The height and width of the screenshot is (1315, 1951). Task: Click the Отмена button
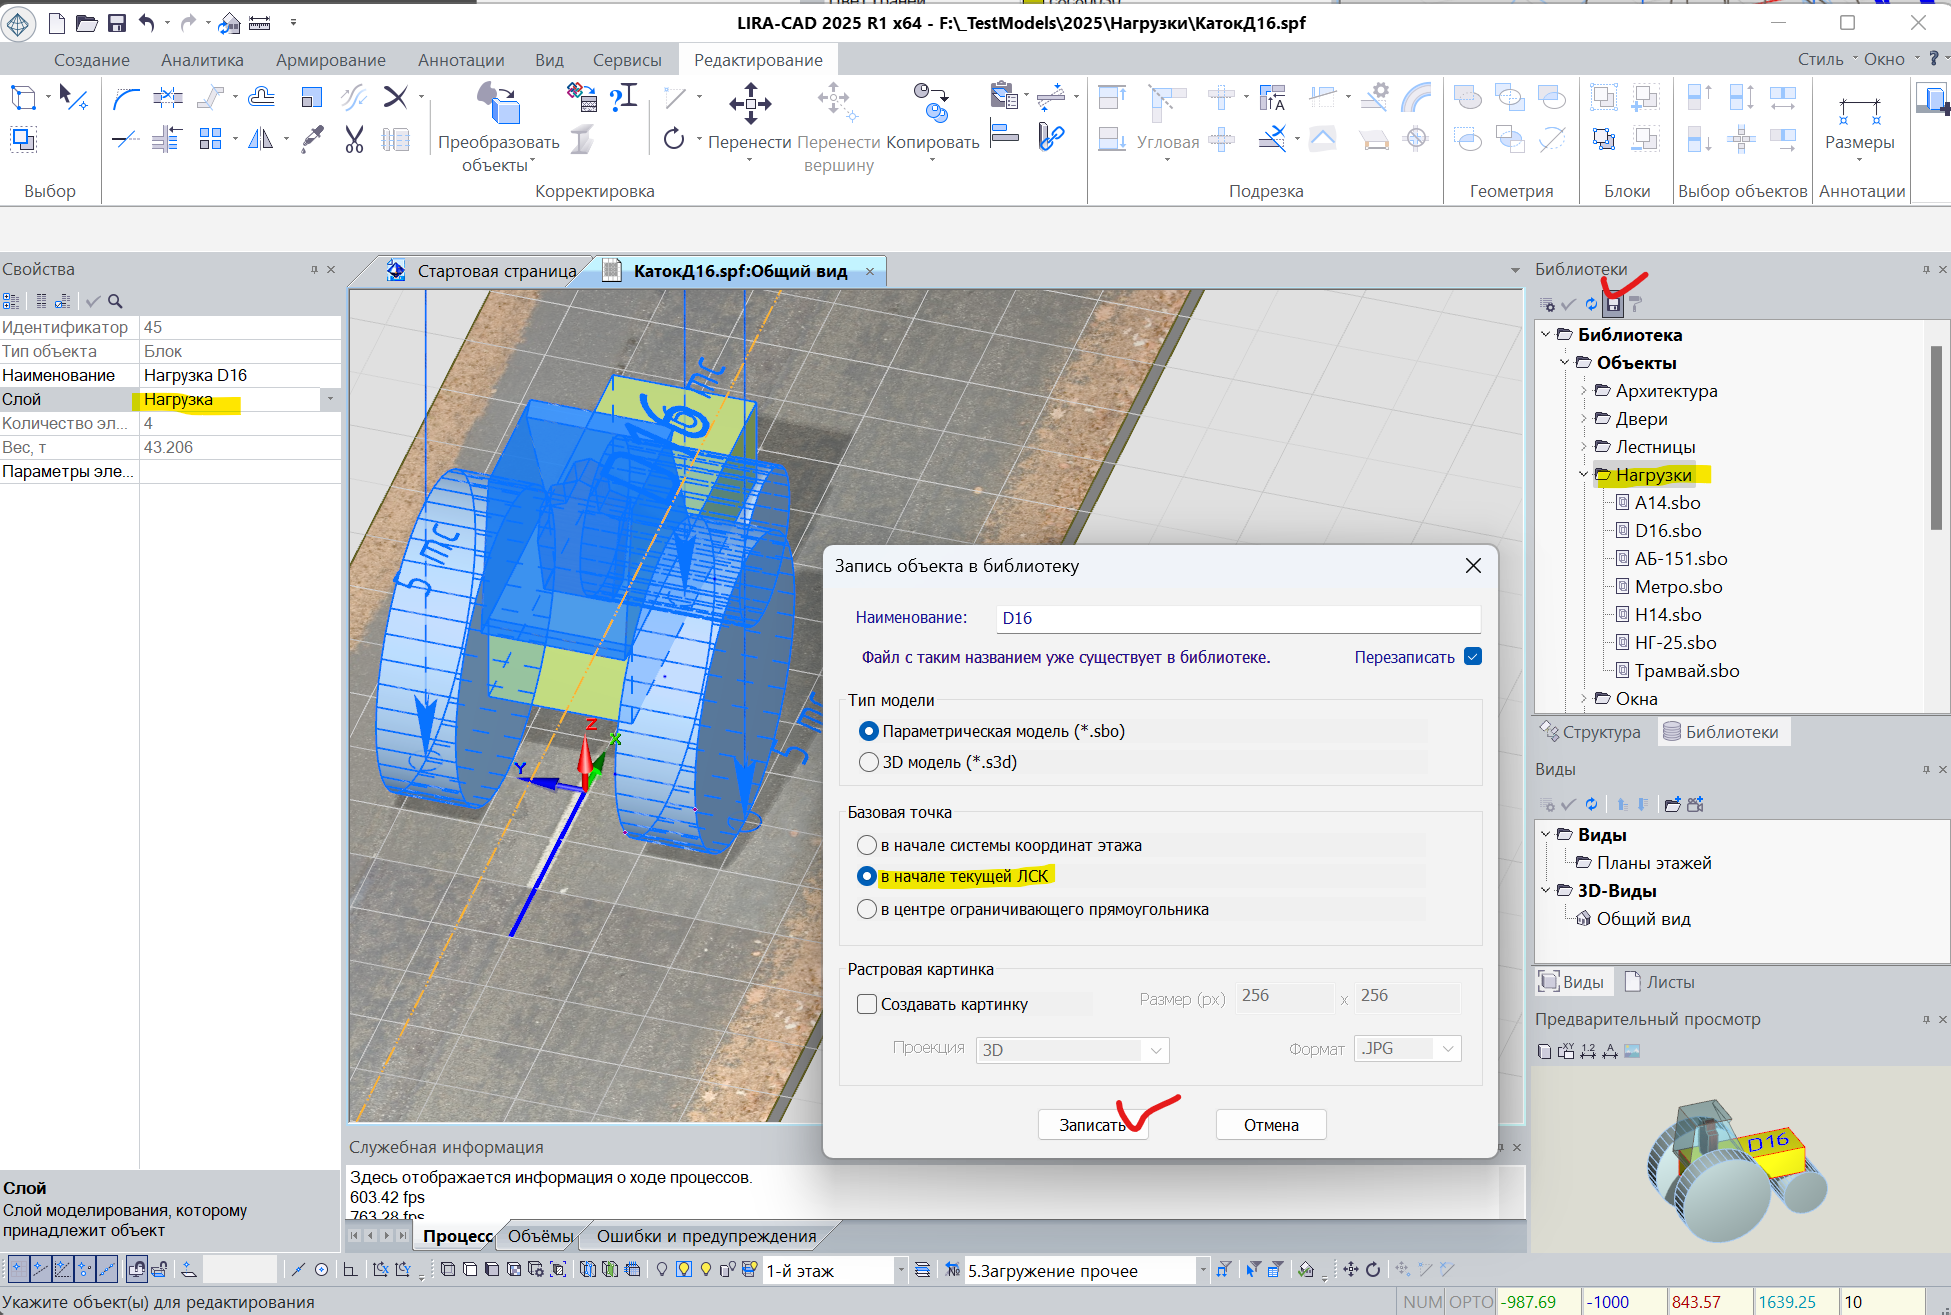pos(1270,1125)
